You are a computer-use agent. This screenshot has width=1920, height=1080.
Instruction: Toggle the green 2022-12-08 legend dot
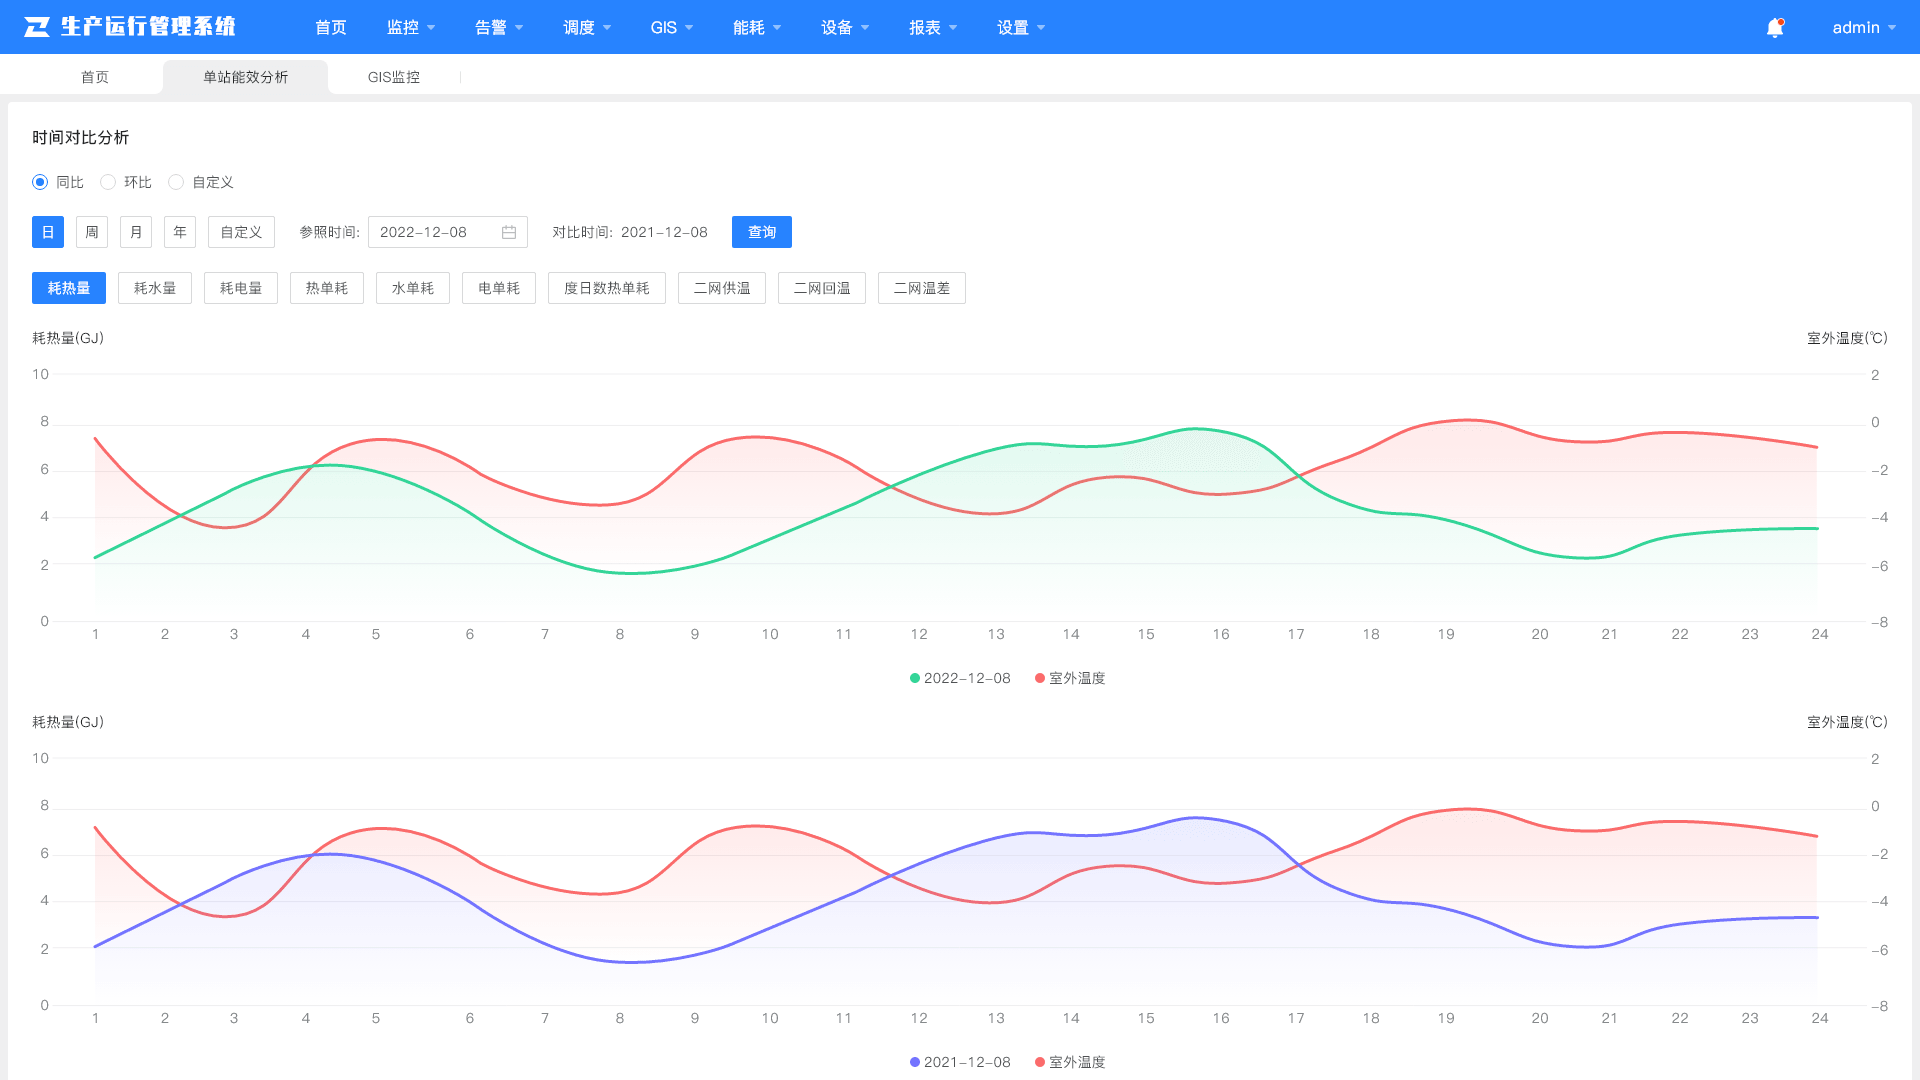click(915, 678)
